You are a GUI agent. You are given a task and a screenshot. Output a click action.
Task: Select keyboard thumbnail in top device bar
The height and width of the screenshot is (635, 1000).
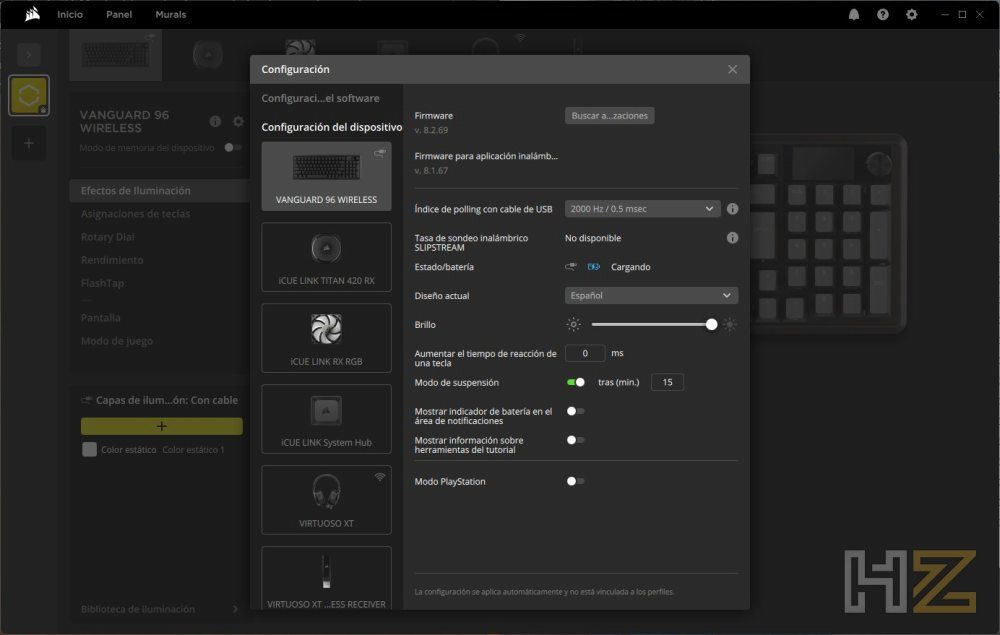coord(115,55)
